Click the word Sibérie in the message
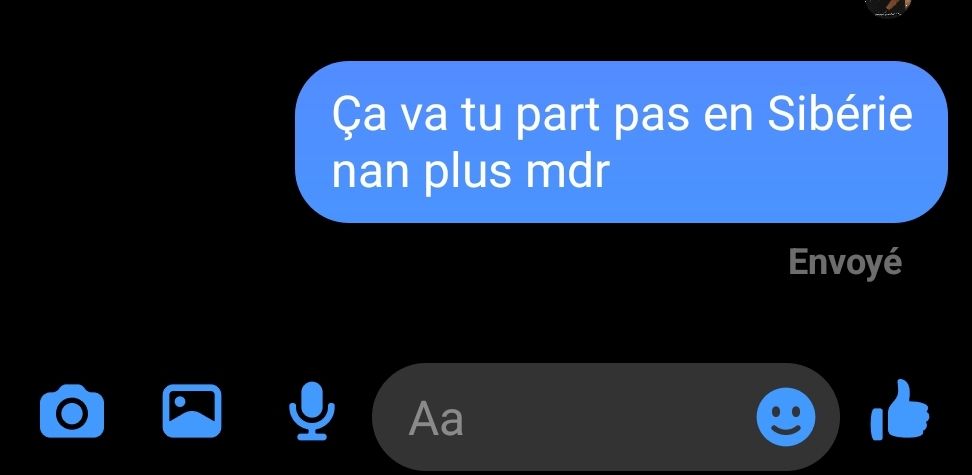The height and width of the screenshot is (475, 972). (840, 115)
